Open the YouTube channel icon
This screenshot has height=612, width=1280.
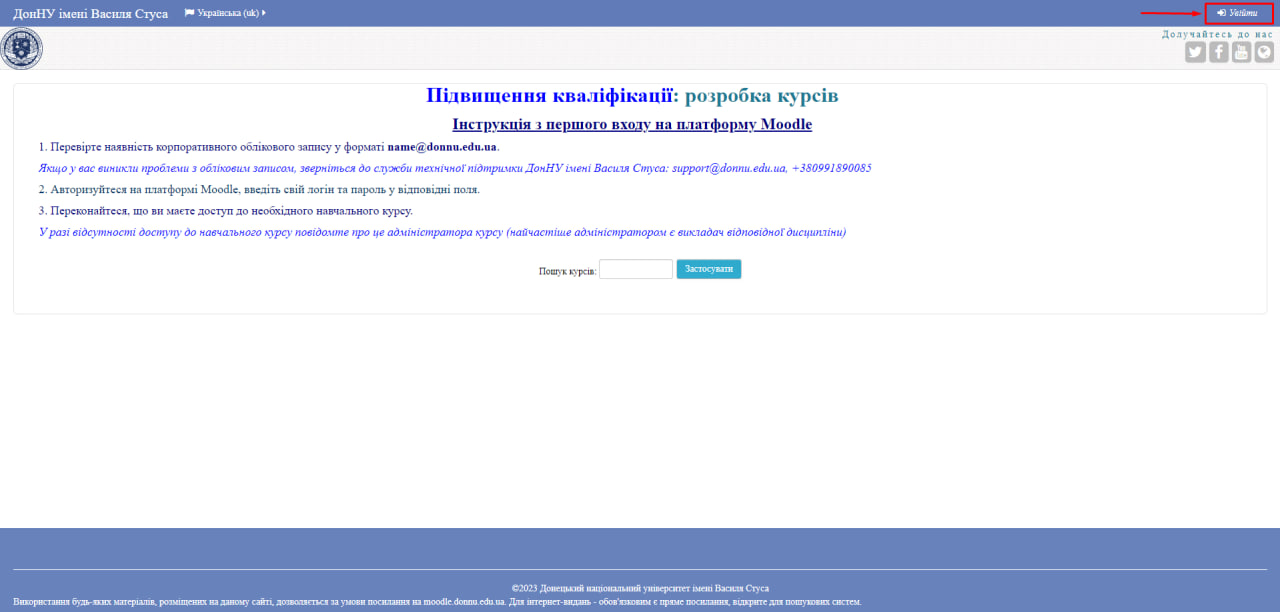tap(1241, 52)
